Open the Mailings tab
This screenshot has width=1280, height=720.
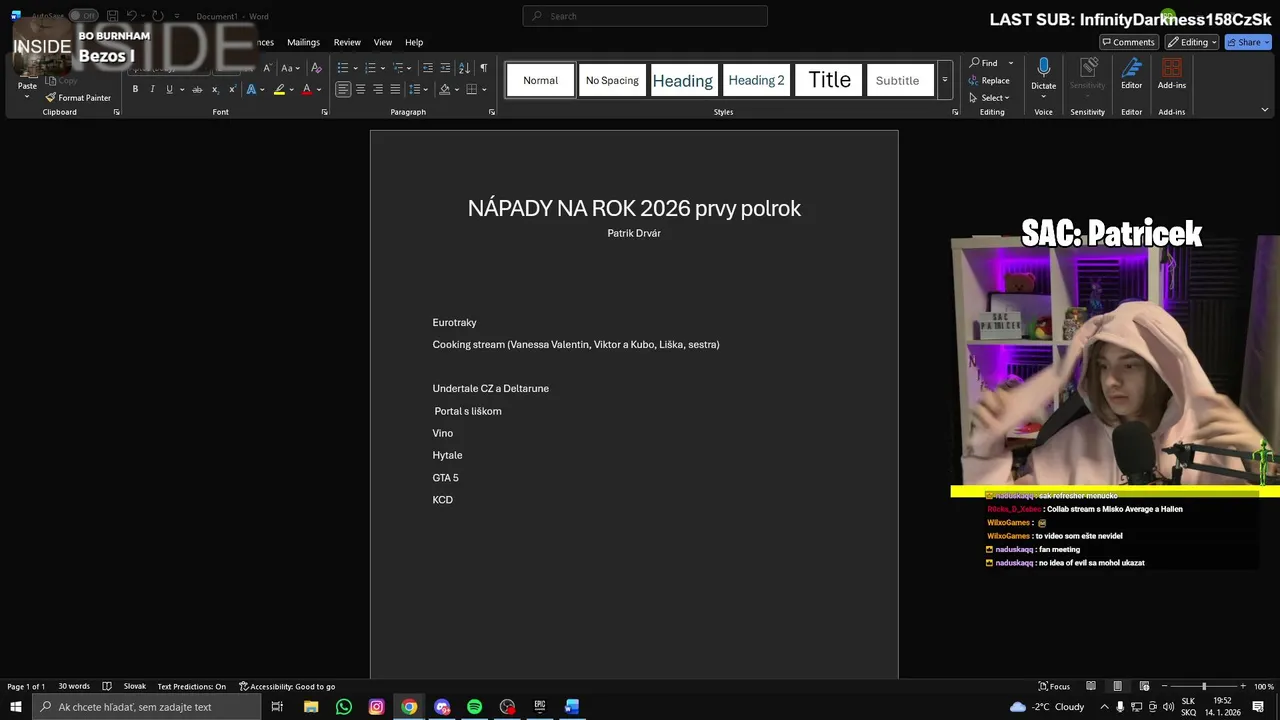[304, 42]
